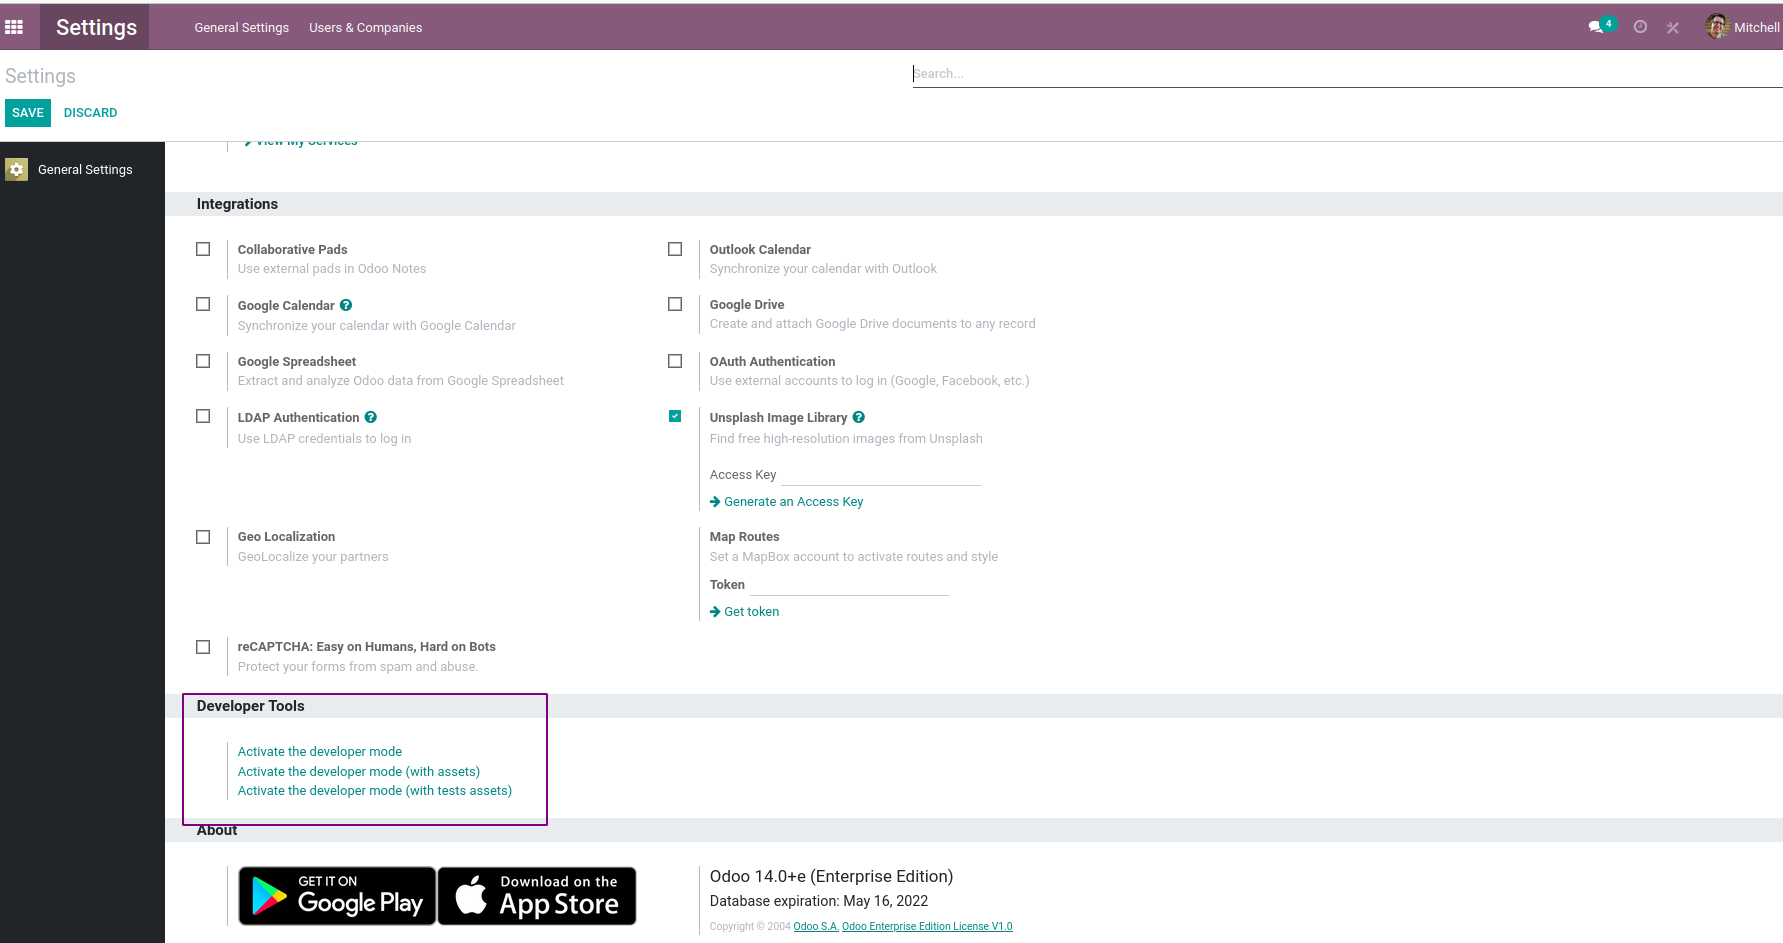Enable the Google Drive checkbox
This screenshot has width=1783, height=943.
[x=675, y=304]
